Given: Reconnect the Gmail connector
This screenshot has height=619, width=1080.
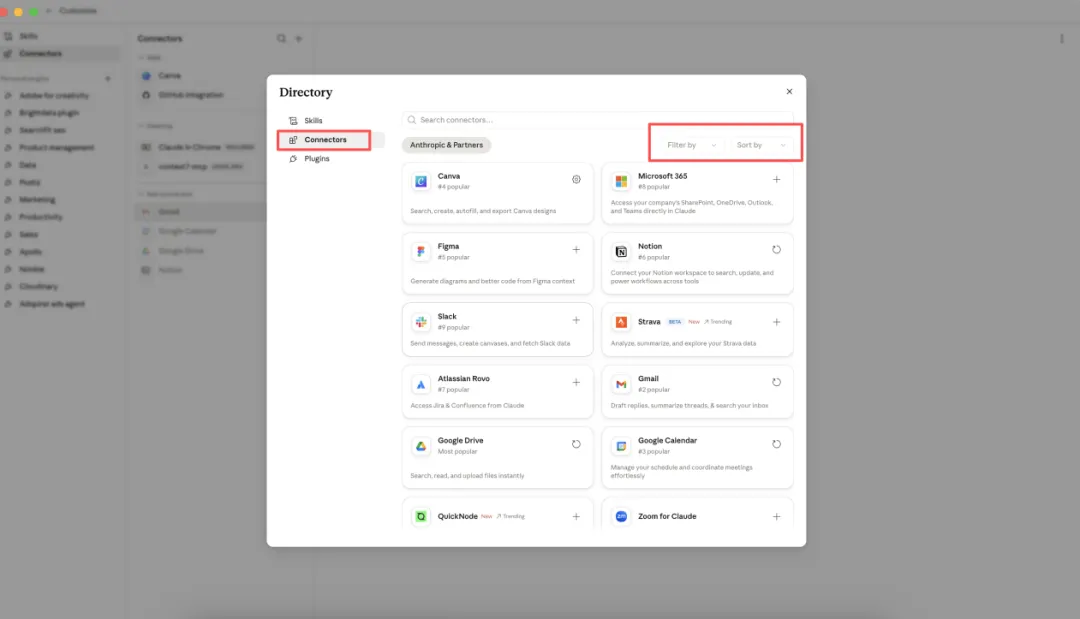Looking at the screenshot, I should tap(776, 382).
